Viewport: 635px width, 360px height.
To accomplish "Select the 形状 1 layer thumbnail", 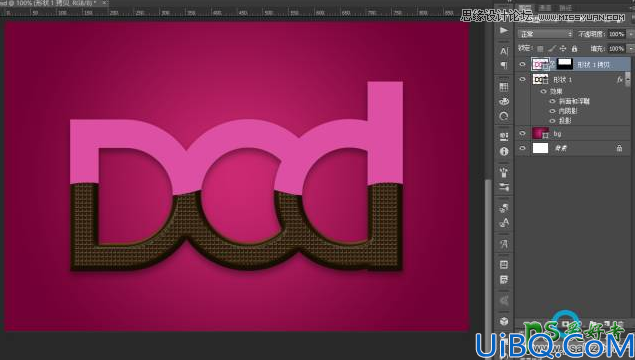I will click(x=540, y=80).
